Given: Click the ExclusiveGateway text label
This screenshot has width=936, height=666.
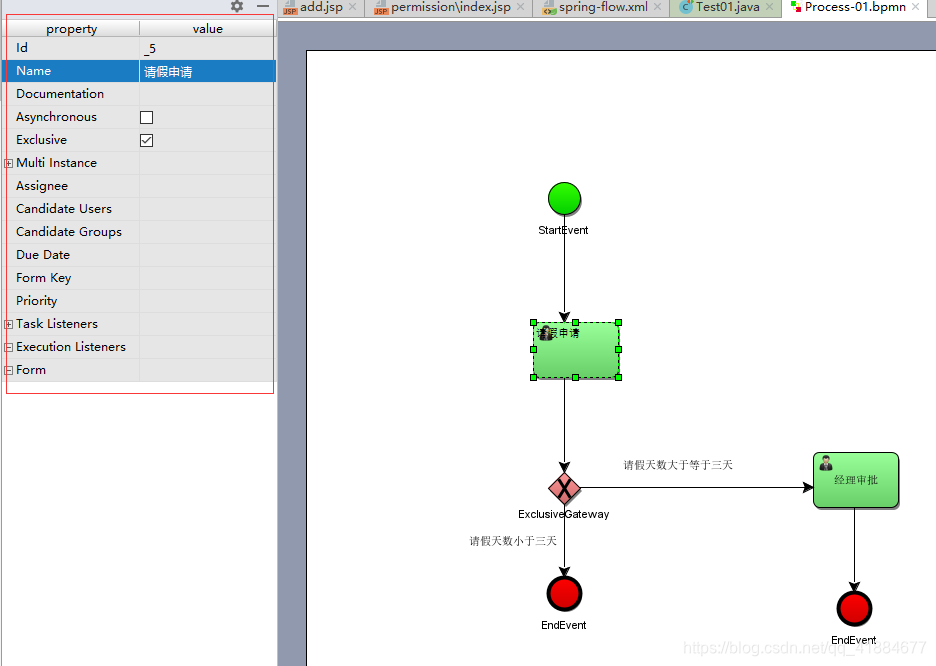Looking at the screenshot, I should [564, 514].
